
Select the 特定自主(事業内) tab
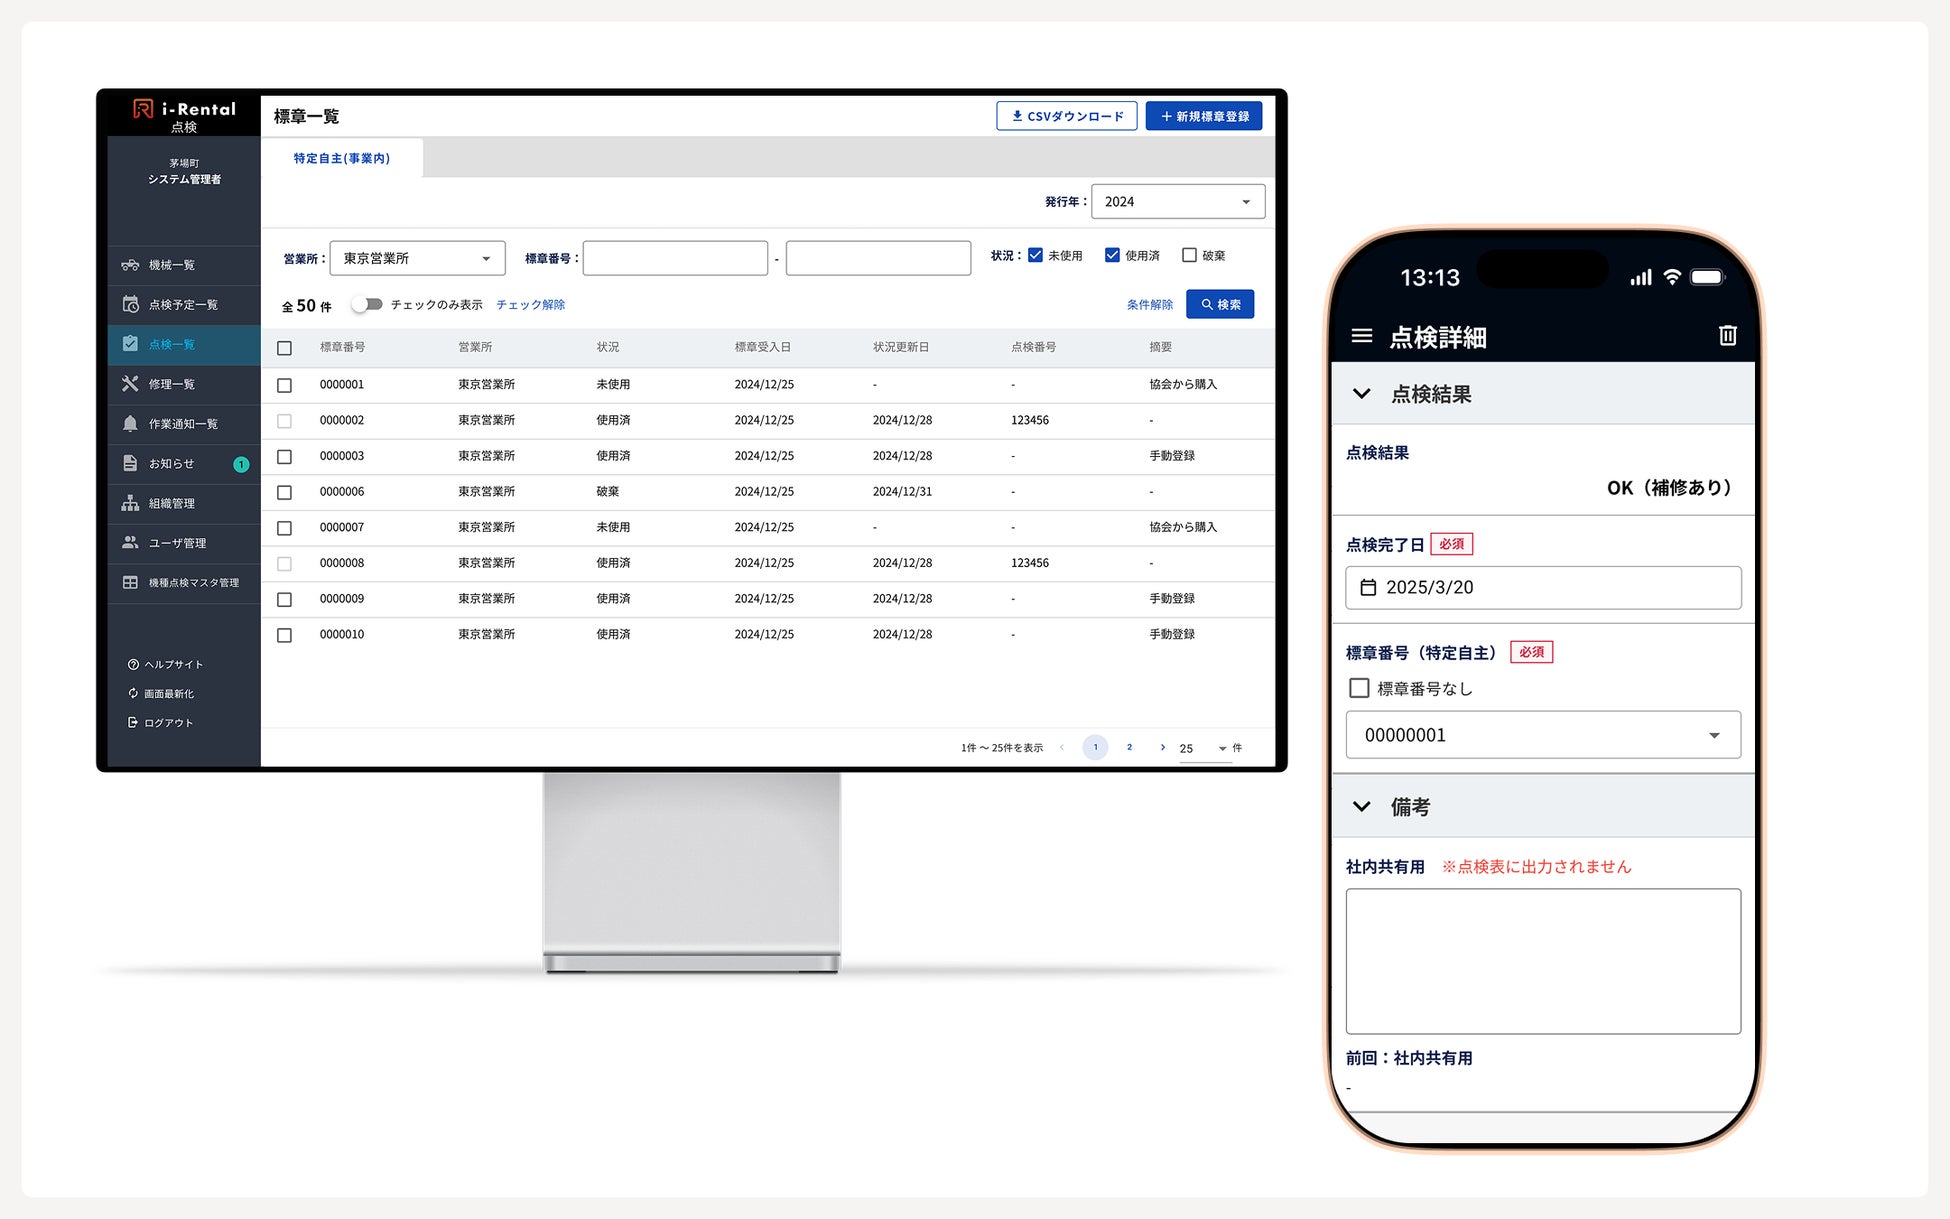pos(341,158)
